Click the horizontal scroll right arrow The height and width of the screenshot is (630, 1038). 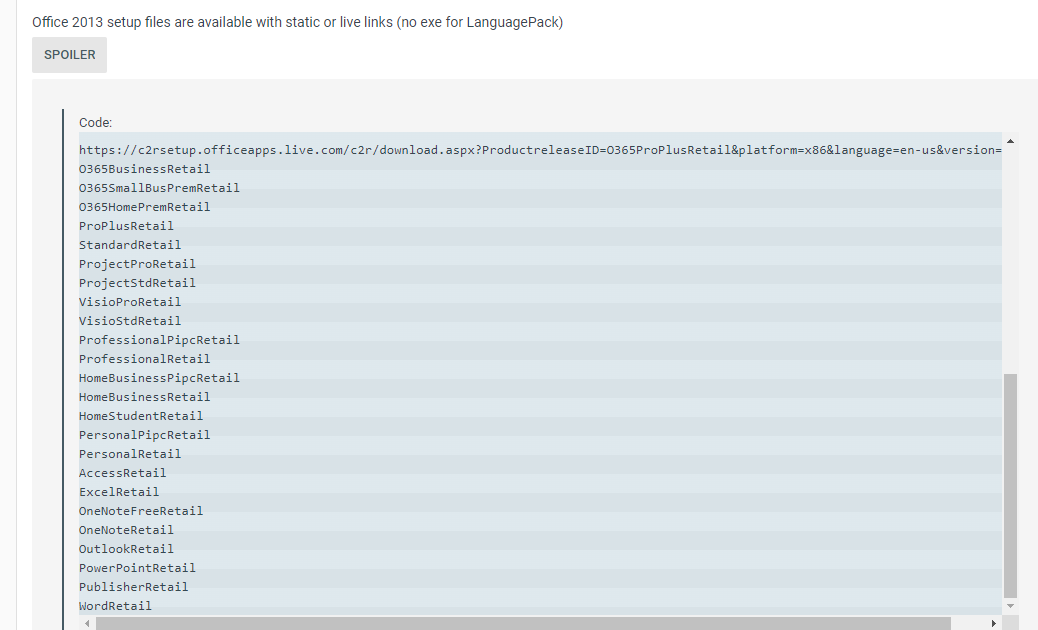(x=992, y=623)
